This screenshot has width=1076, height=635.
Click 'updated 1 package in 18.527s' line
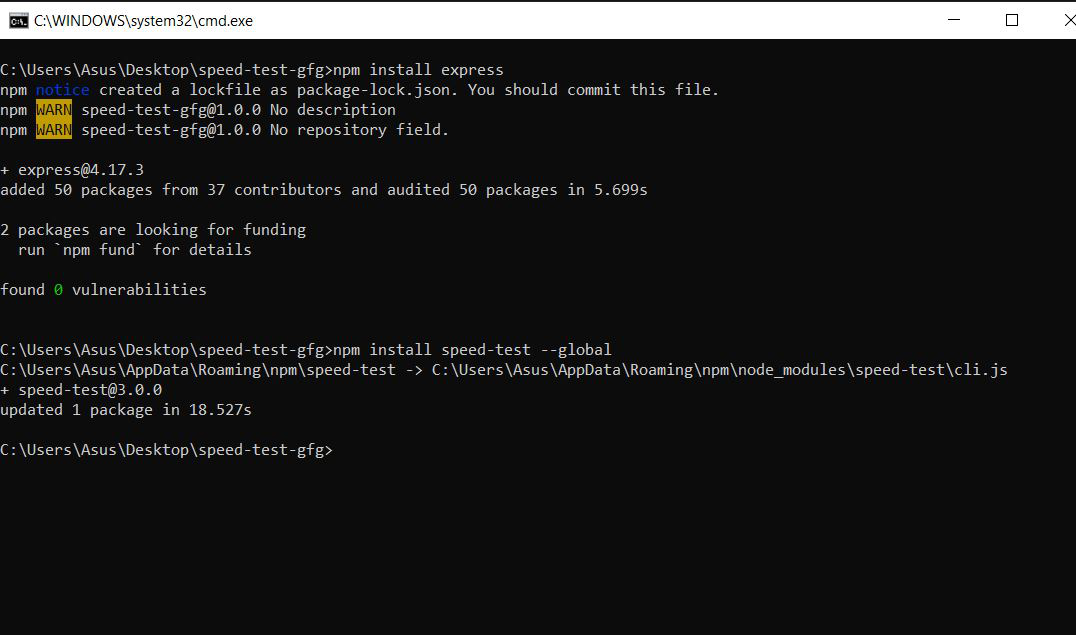click(126, 410)
